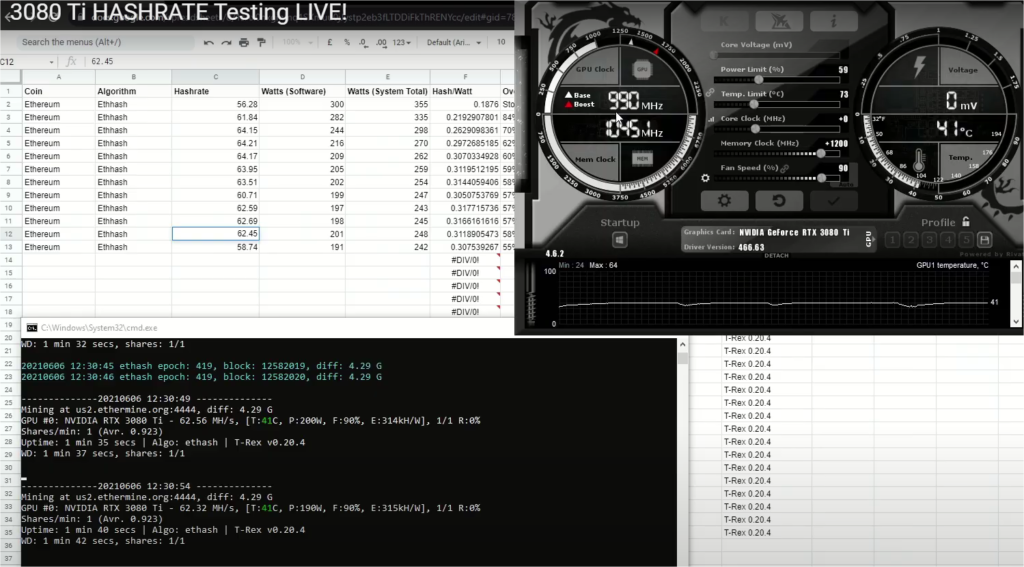
Task: Open the Name box dropdown arrow
Action: pos(51,62)
